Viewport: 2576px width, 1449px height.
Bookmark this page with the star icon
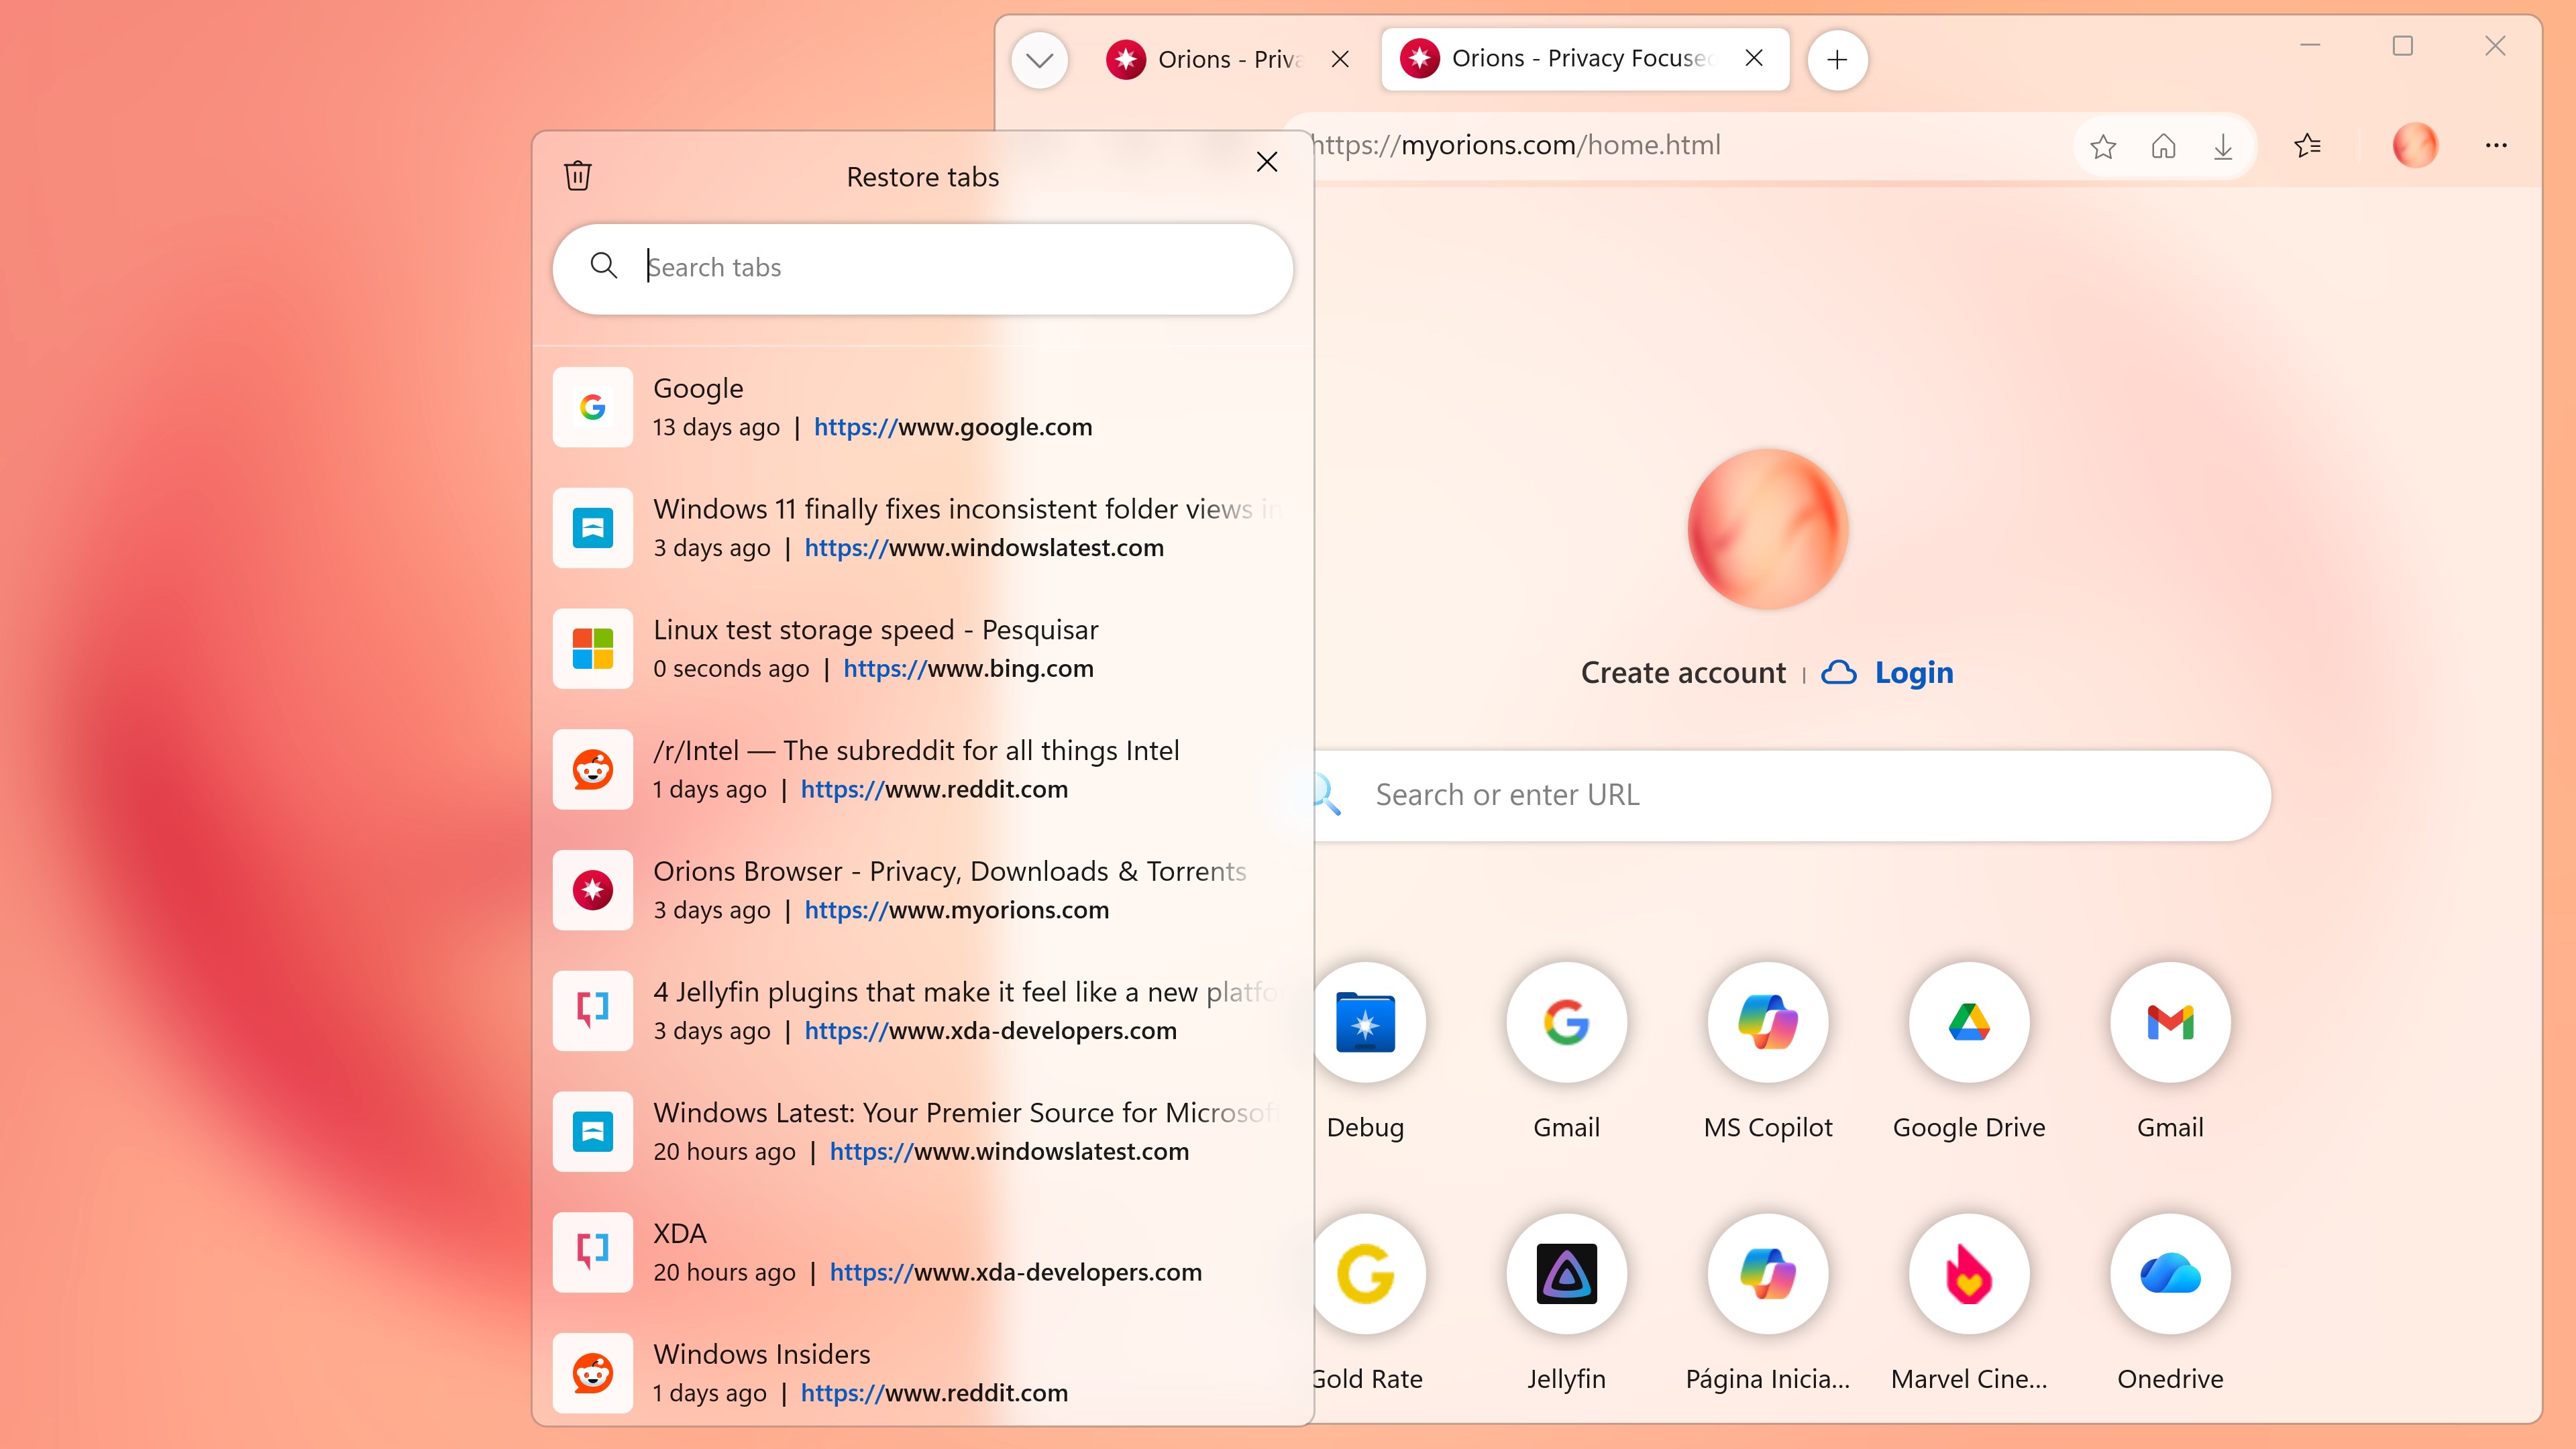(2103, 147)
